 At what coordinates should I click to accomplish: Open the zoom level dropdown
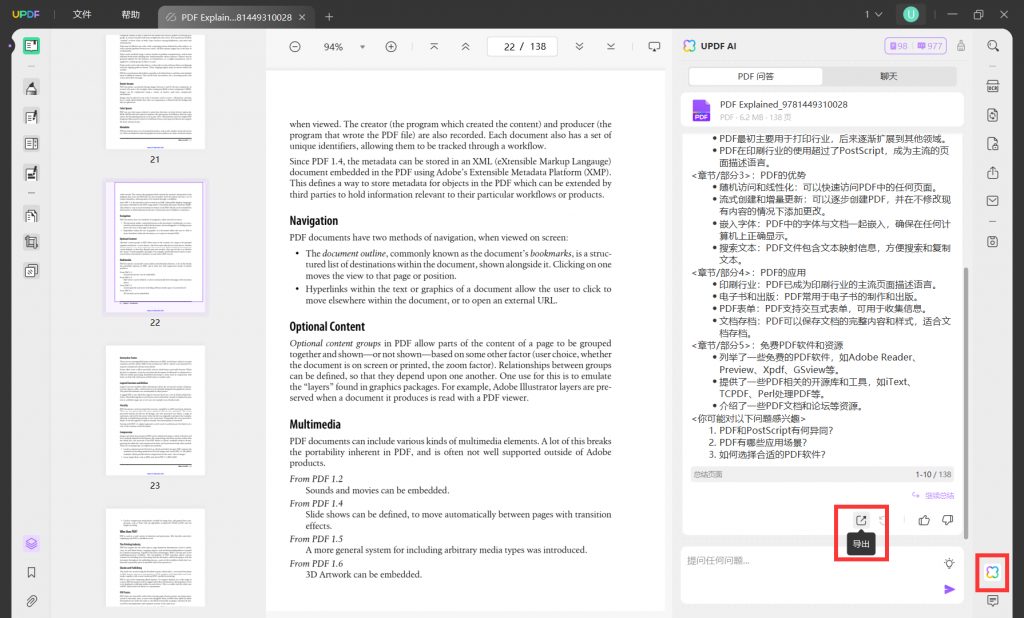(x=362, y=47)
